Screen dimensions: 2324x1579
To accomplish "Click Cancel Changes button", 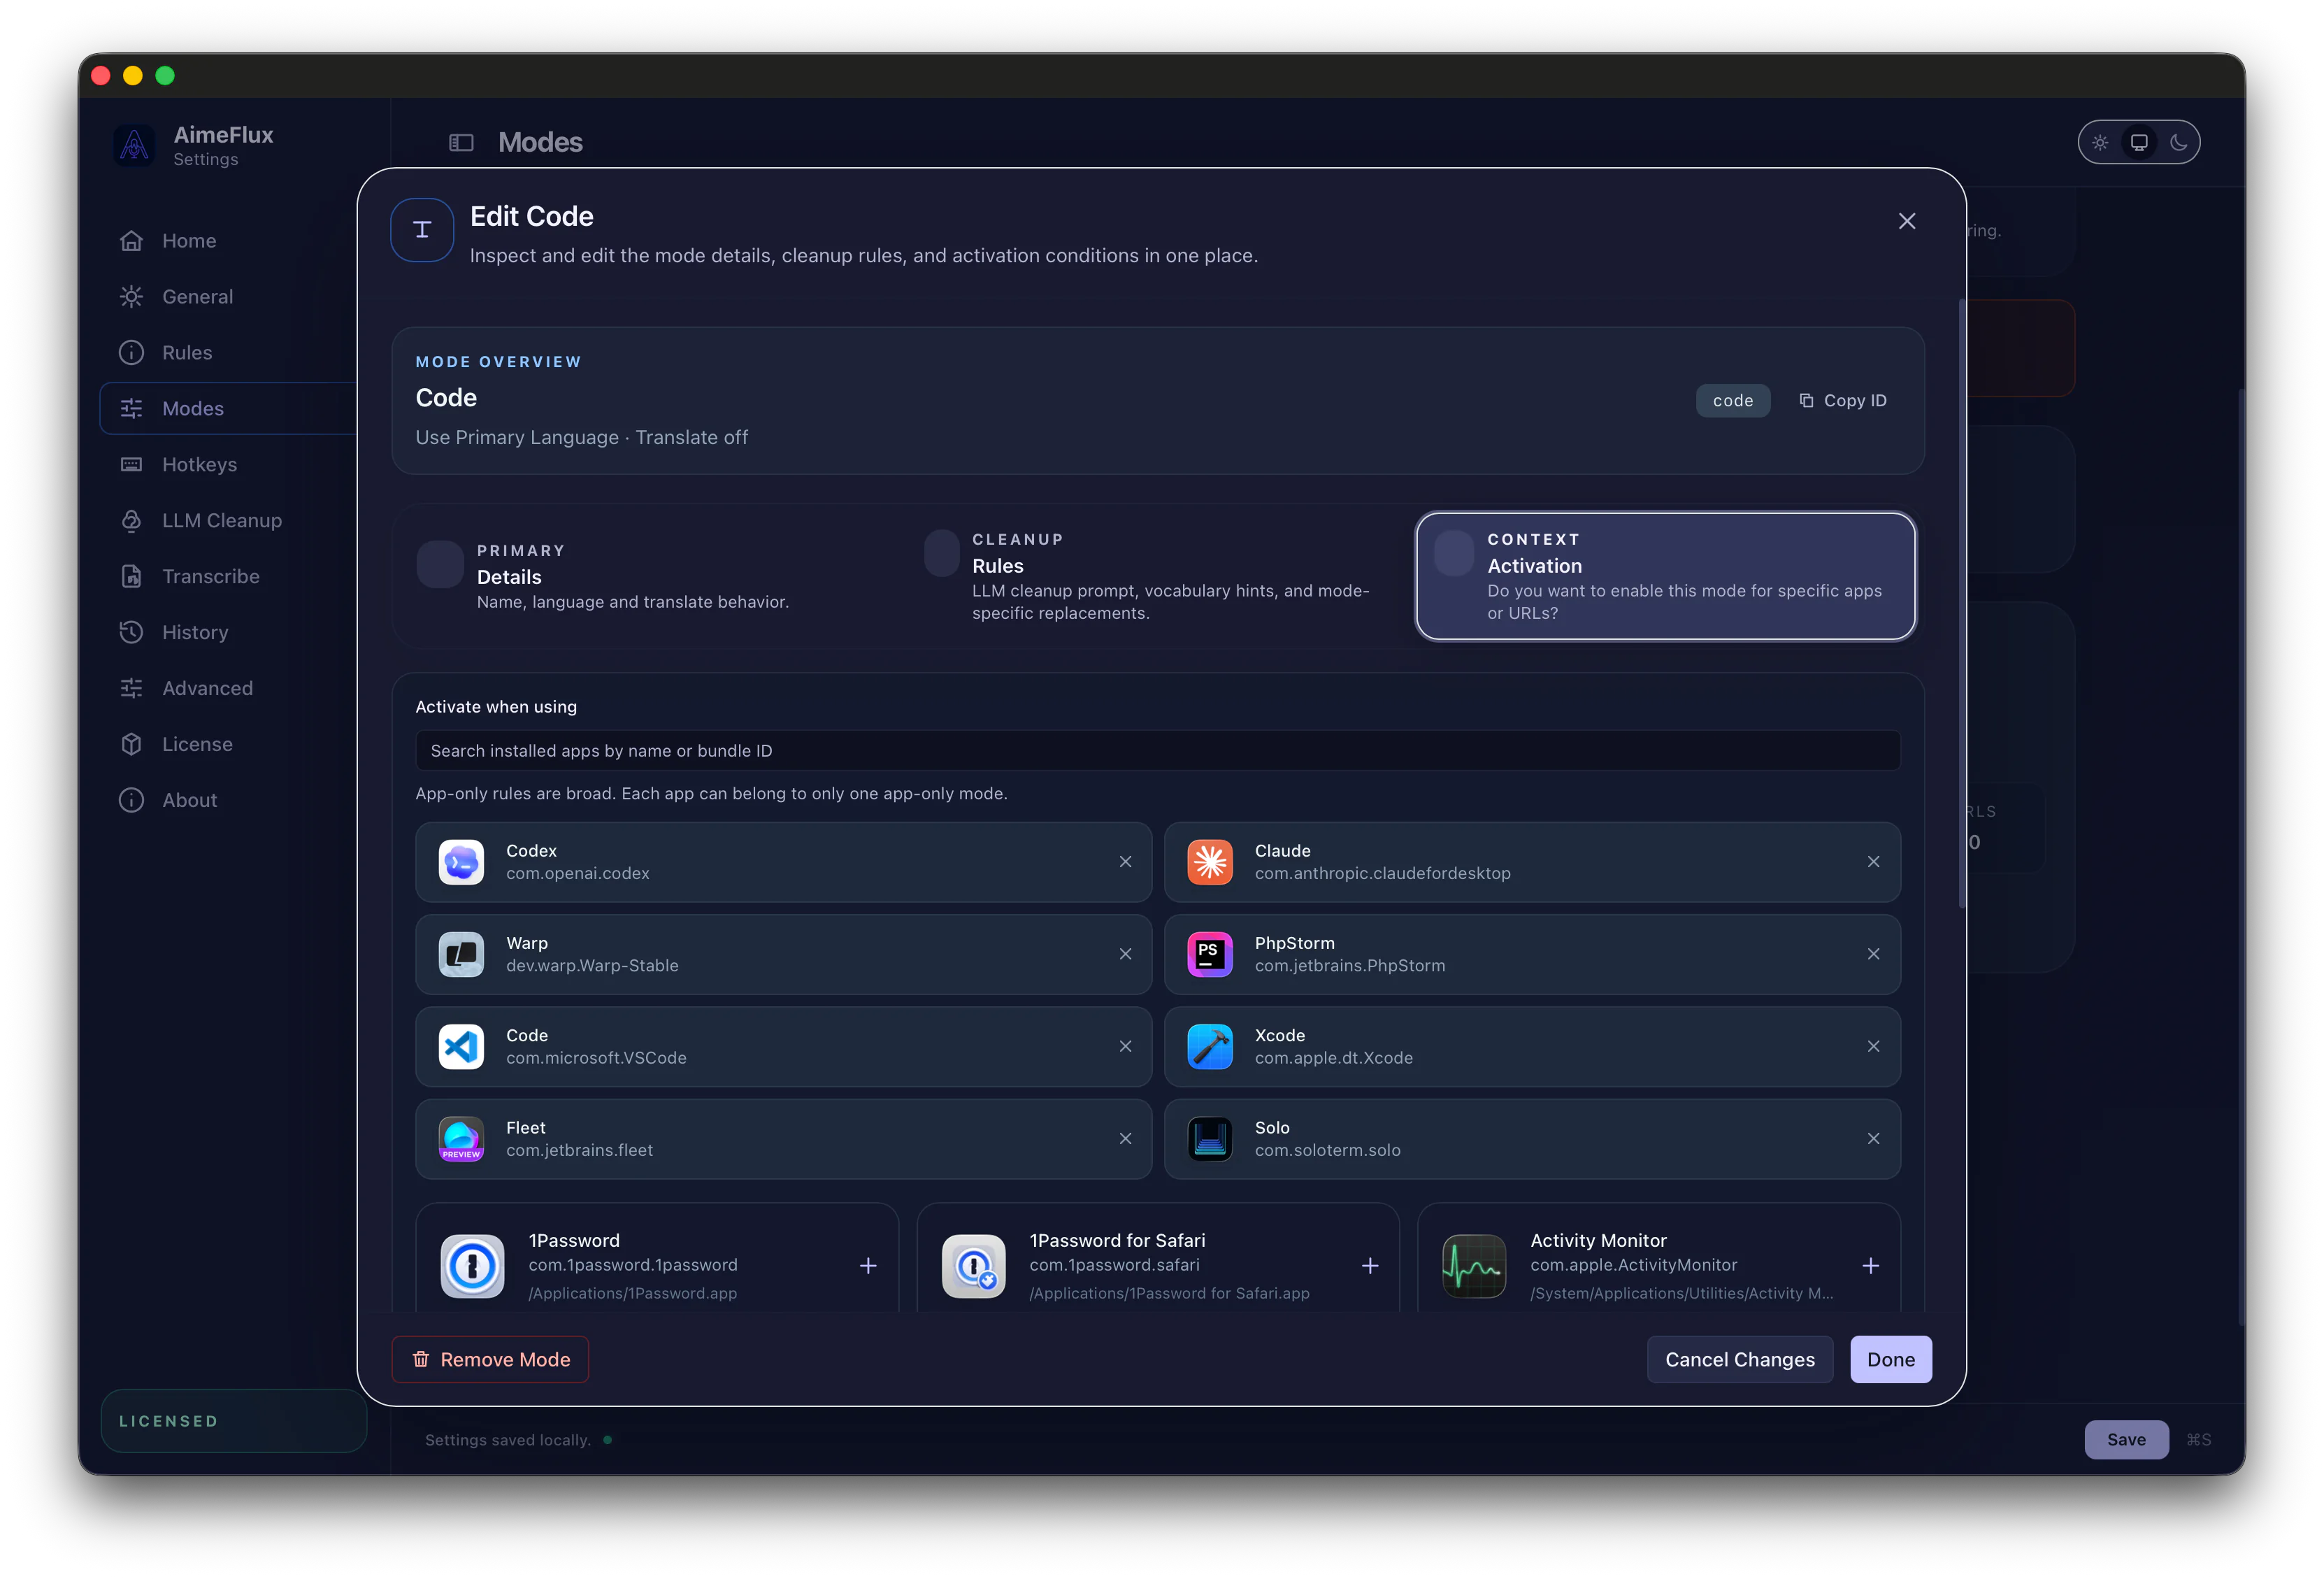I will click(x=1739, y=1360).
